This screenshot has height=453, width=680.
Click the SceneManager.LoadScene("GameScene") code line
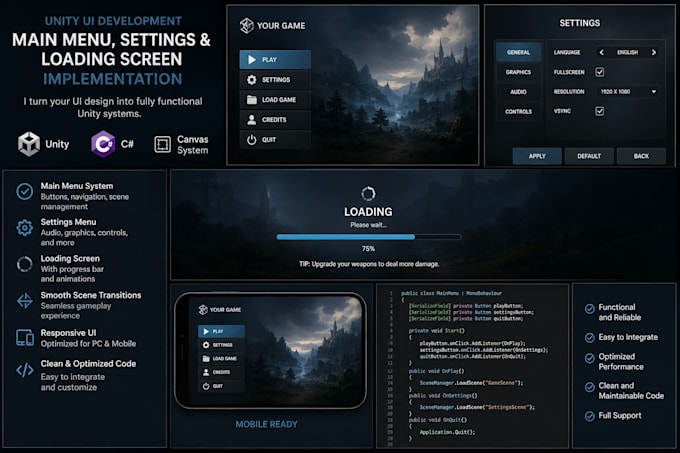[471, 383]
